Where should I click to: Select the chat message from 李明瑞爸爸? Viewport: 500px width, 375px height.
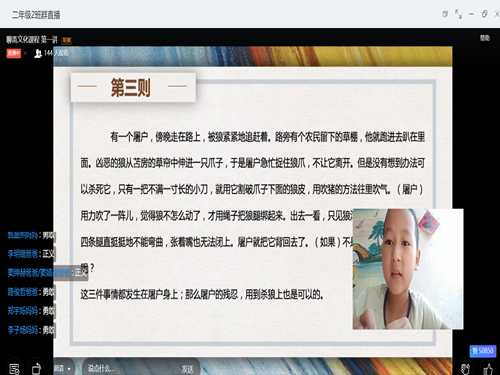31,254
